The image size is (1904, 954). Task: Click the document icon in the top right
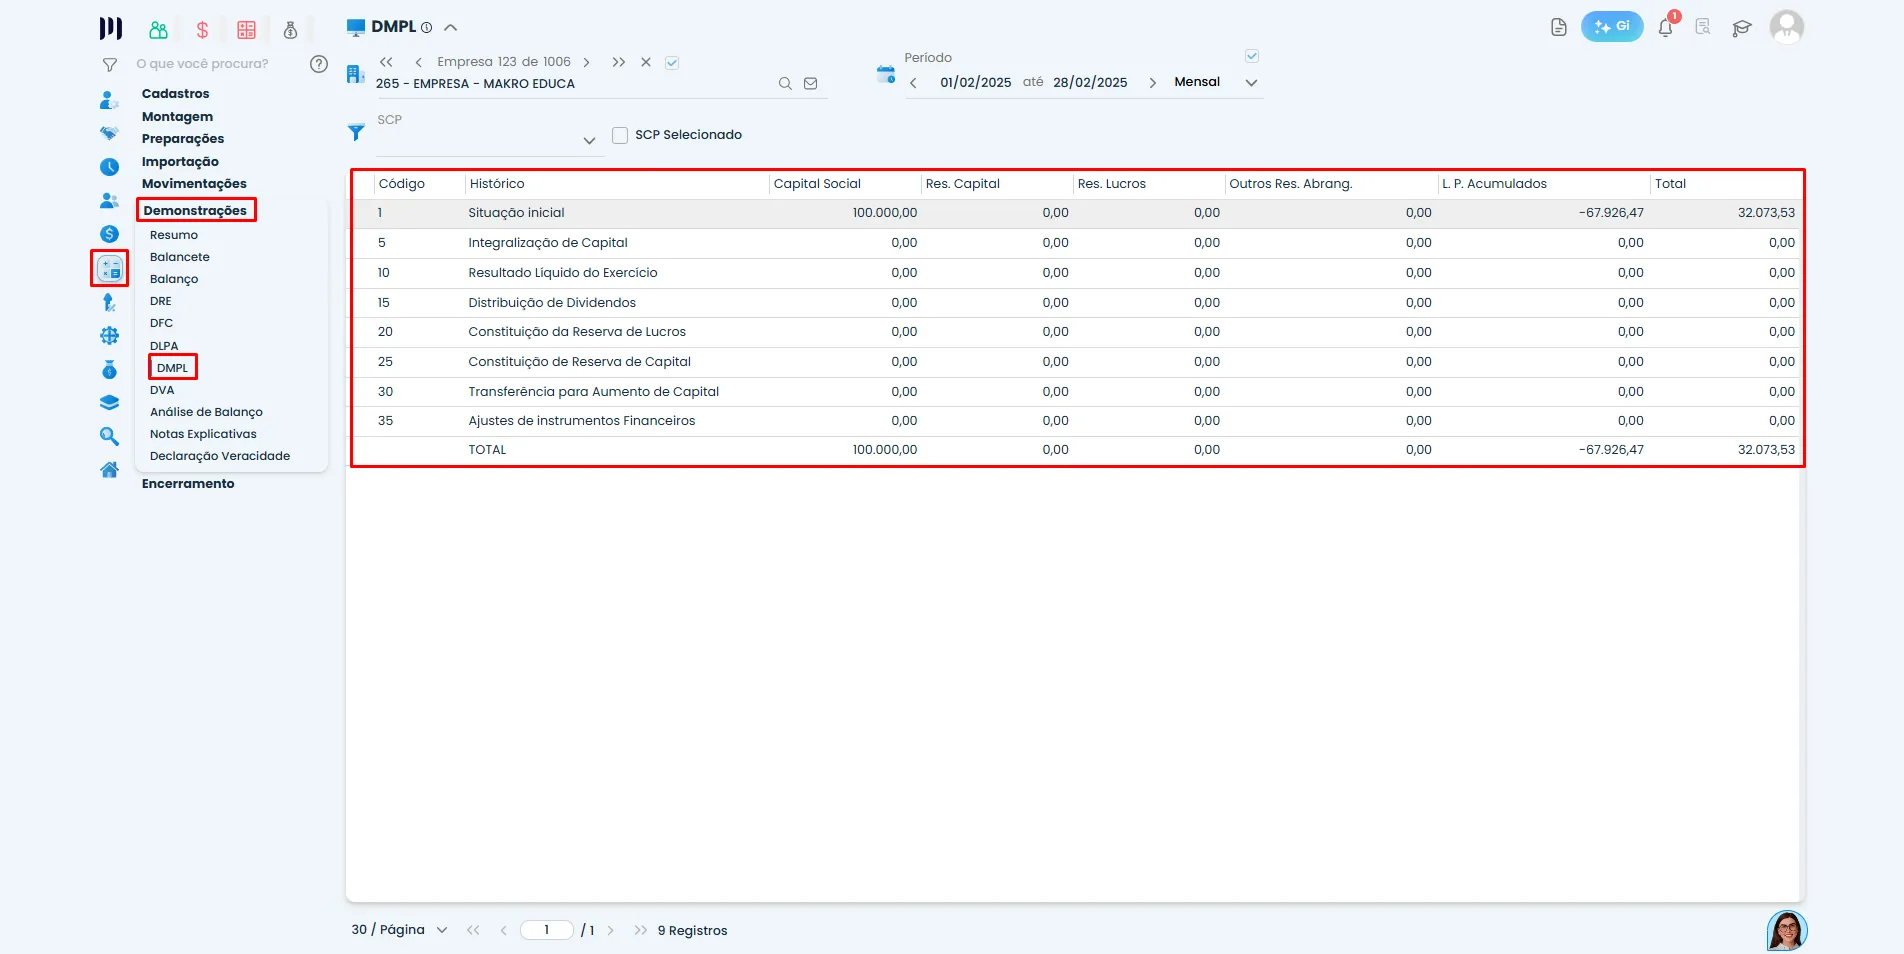[x=1559, y=27]
